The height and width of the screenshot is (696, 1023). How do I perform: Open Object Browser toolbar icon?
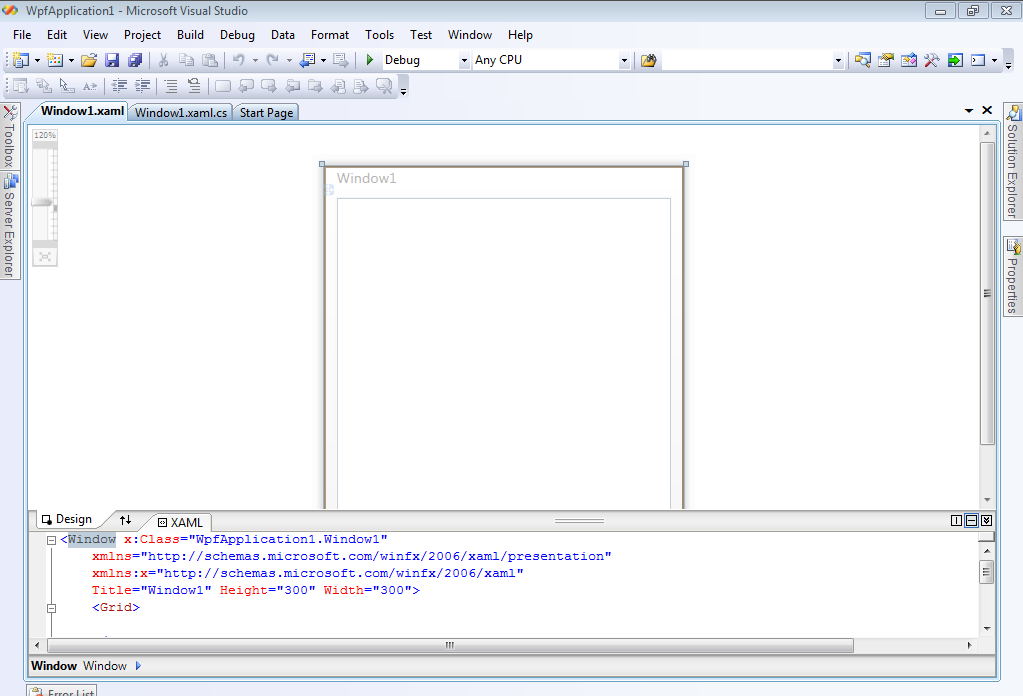[x=909, y=60]
